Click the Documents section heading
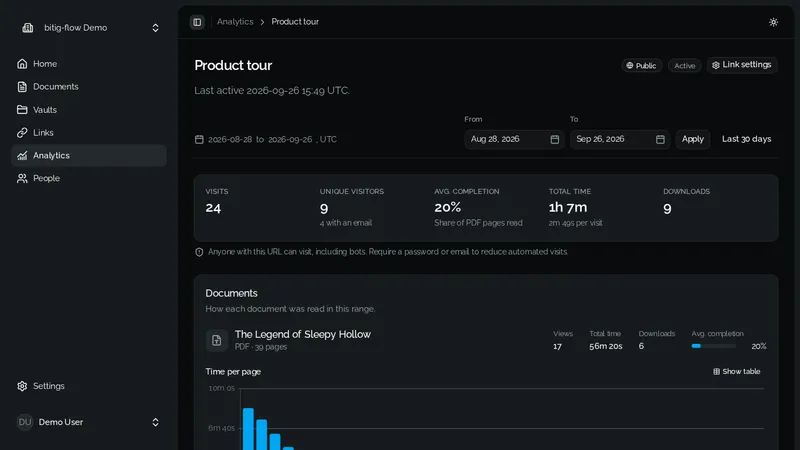Screen dimensions: 800x450 231,293
